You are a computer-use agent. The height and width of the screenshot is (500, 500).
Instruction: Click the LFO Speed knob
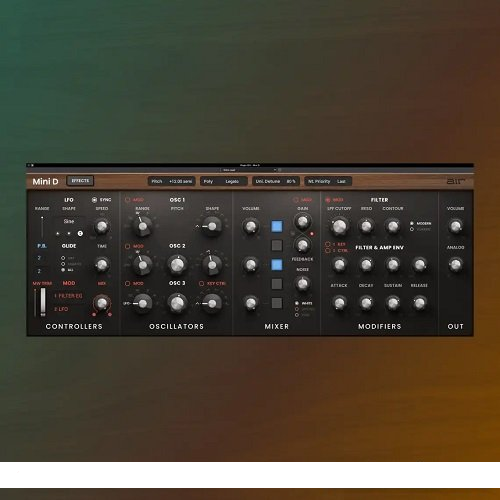click(x=102, y=226)
